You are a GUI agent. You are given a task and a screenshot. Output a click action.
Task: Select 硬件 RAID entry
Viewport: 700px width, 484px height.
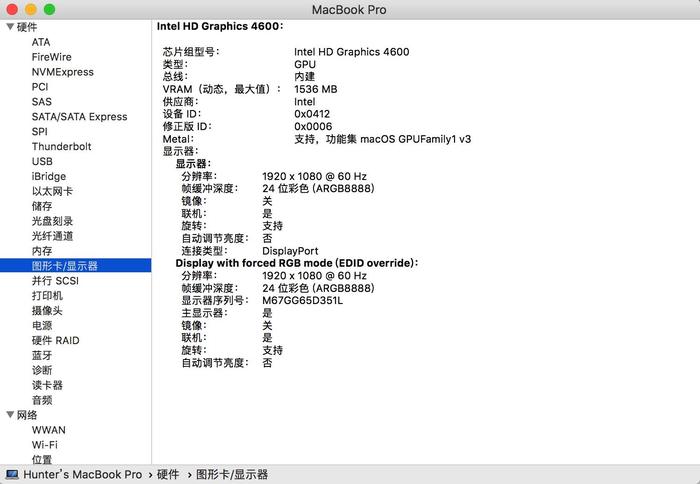pos(55,340)
